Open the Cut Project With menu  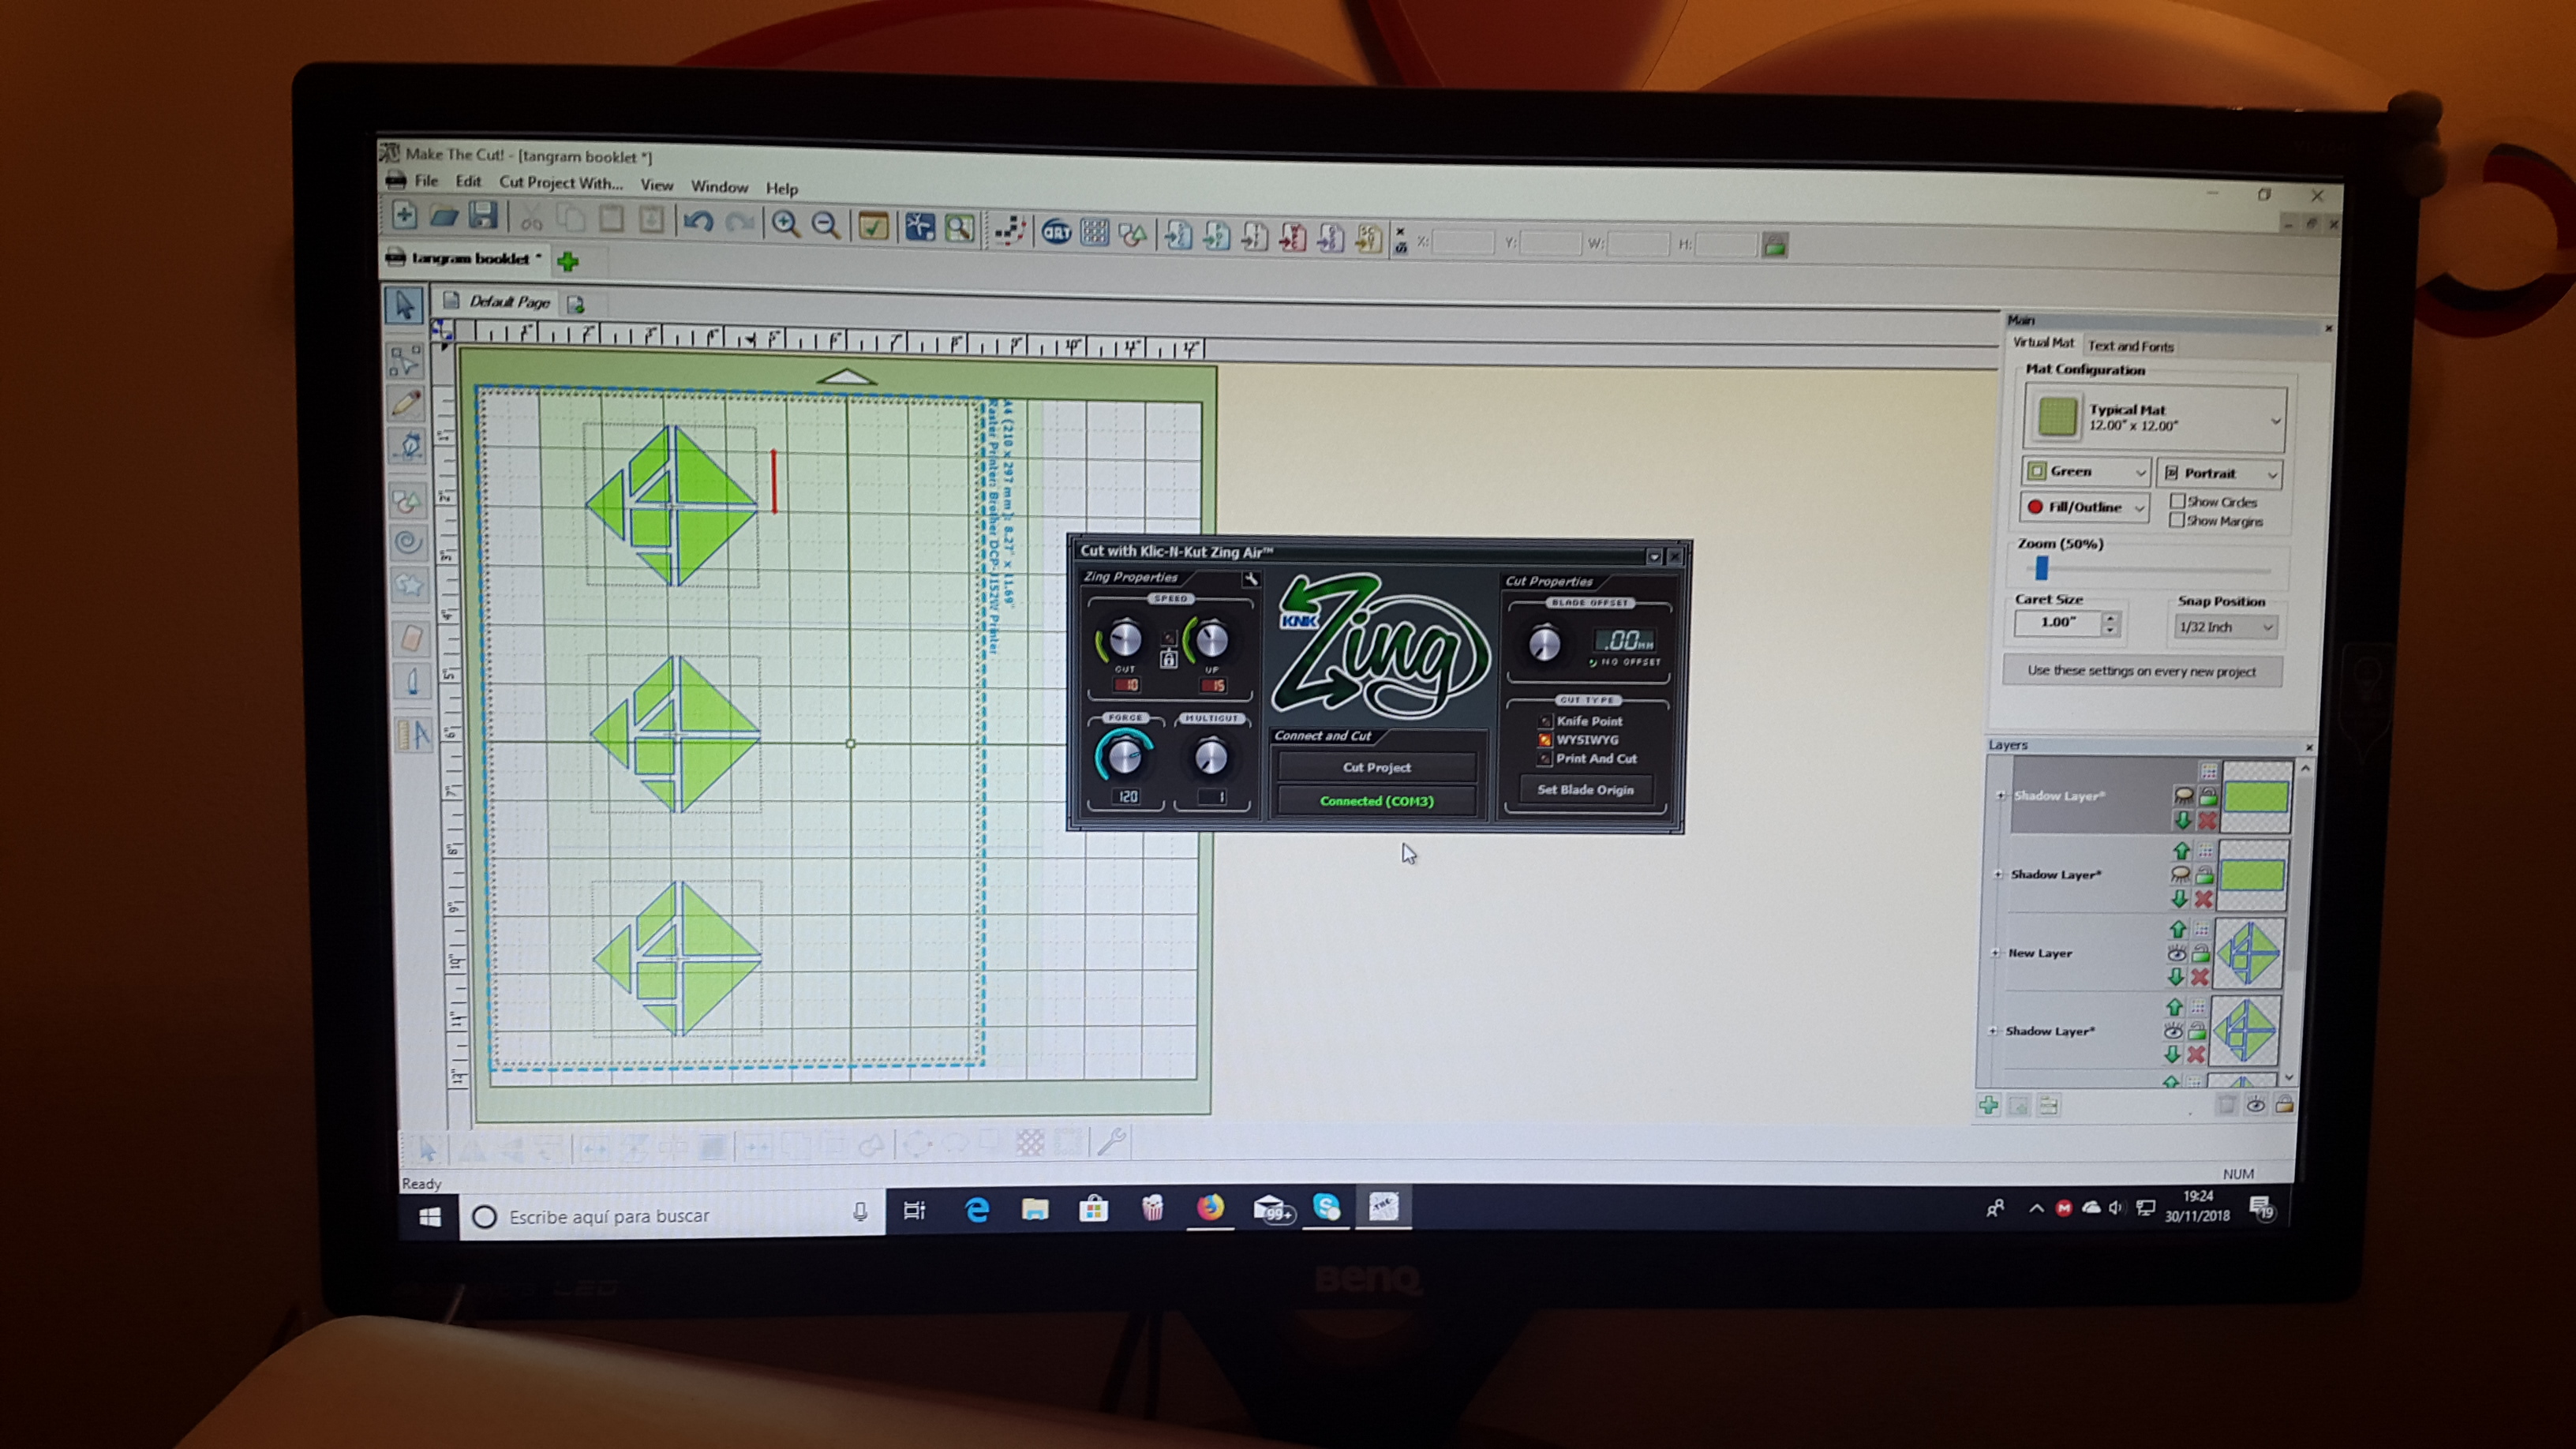(560, 183)
